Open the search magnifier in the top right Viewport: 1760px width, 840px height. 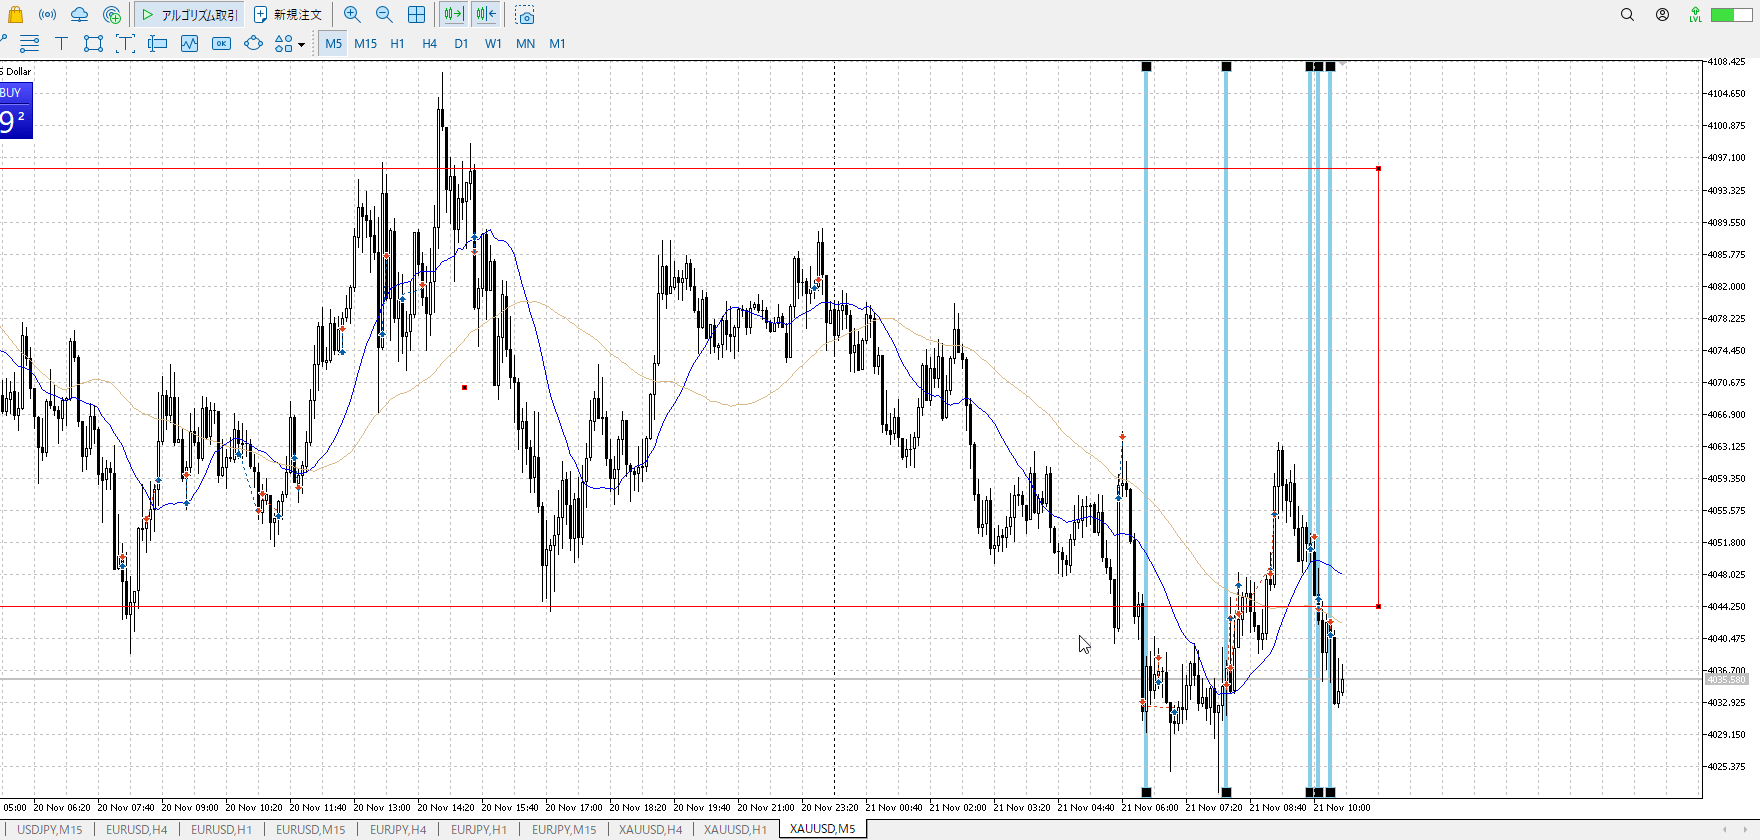click(1627, 14)
